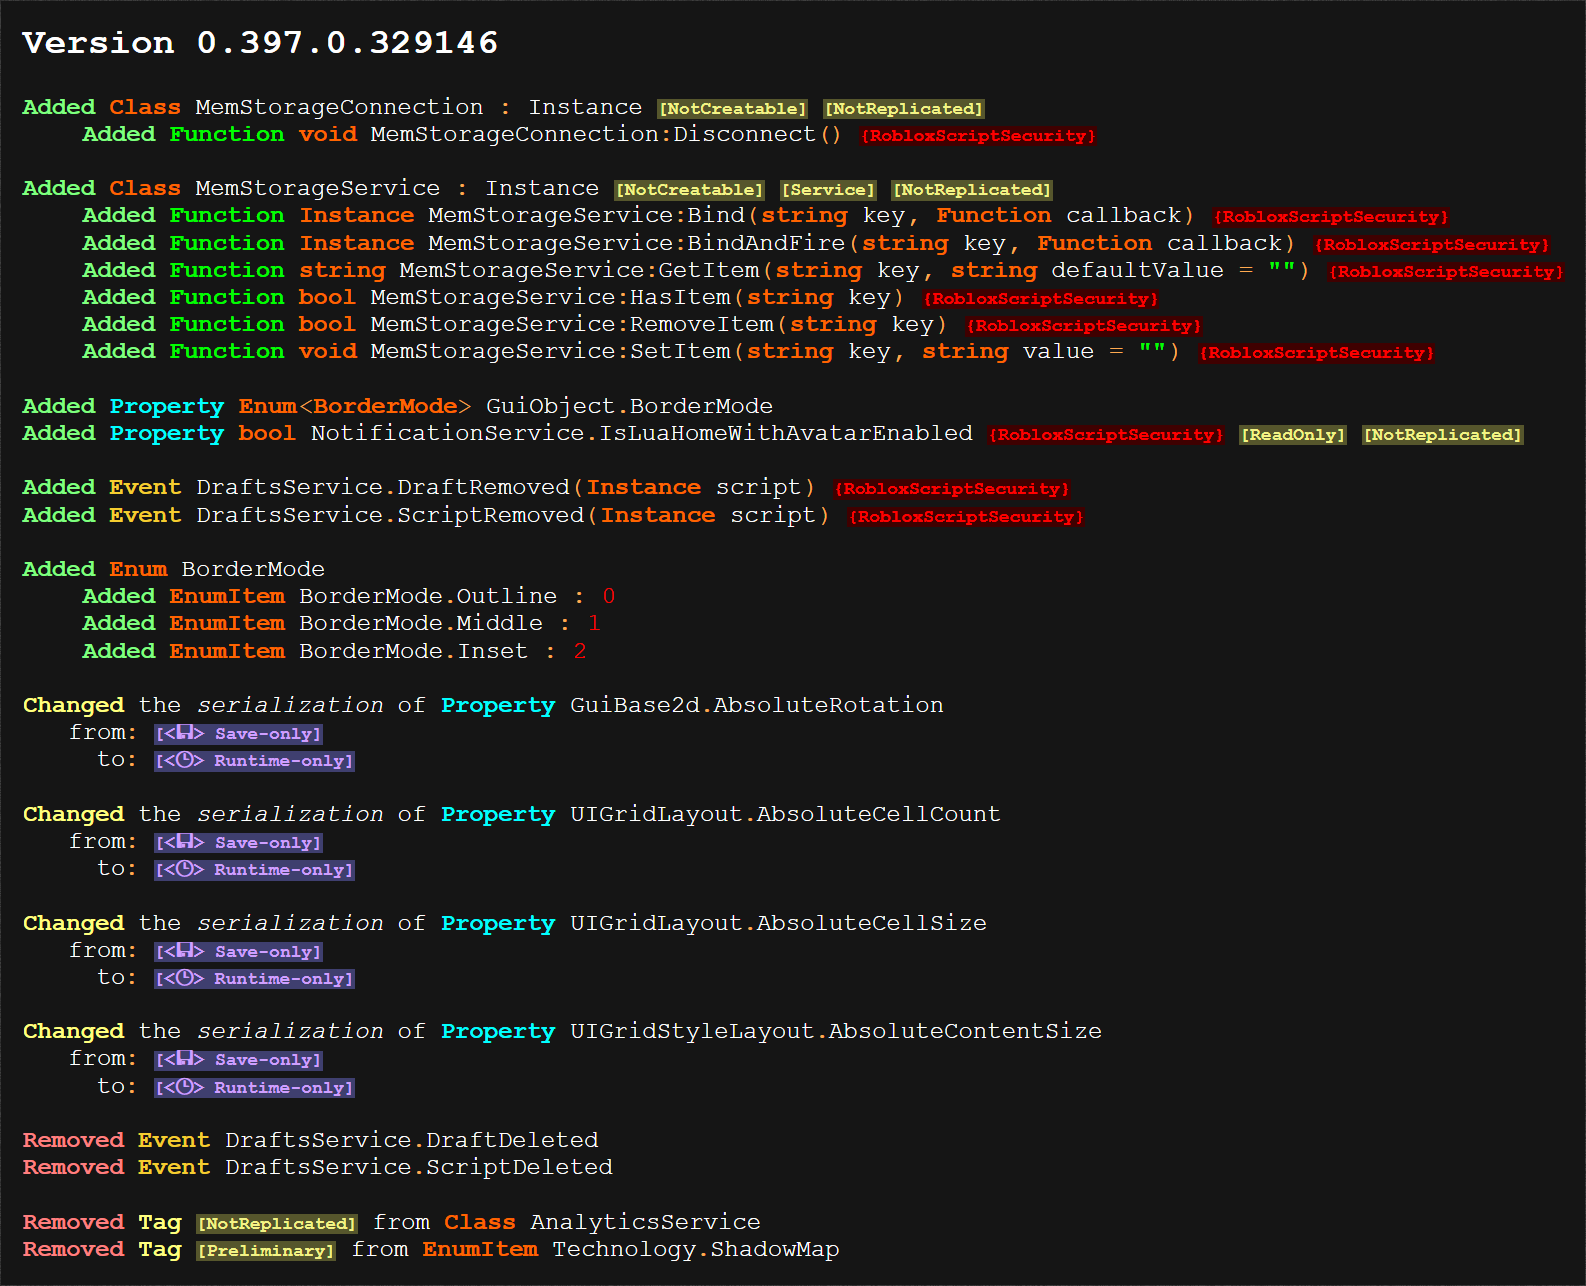Click Added Enum BorderMode name
This screenshot has height=1286, width=1586.
pos(253,569)
